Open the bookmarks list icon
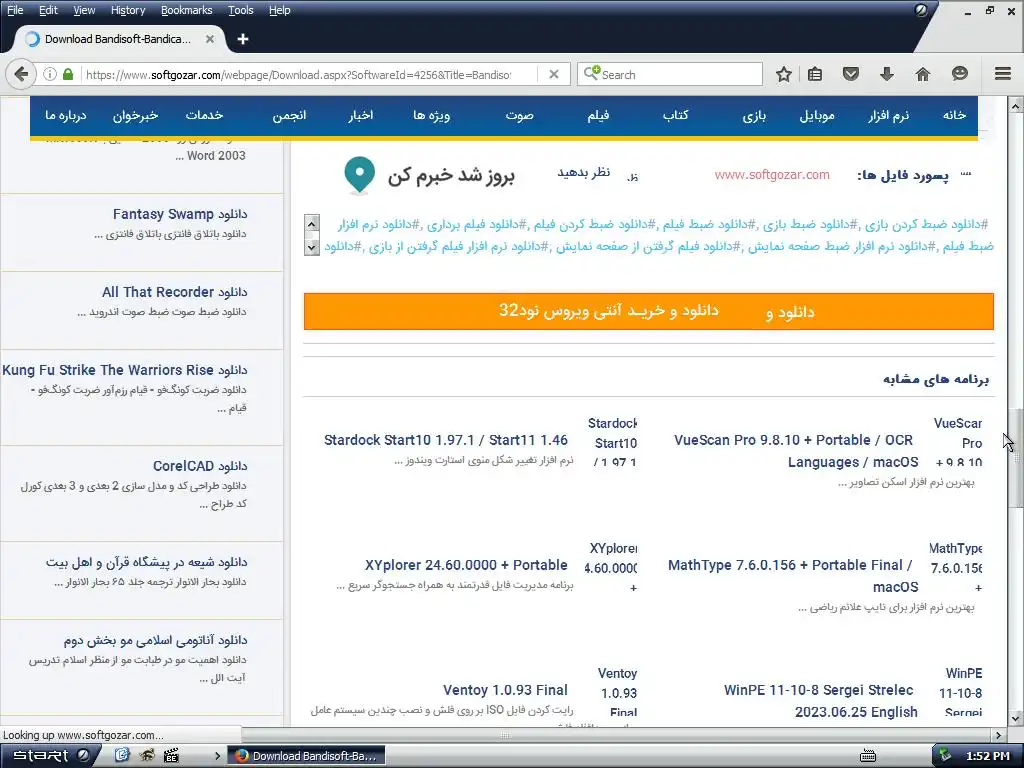This screenshot has width=1024, height=768. (814, 74)
